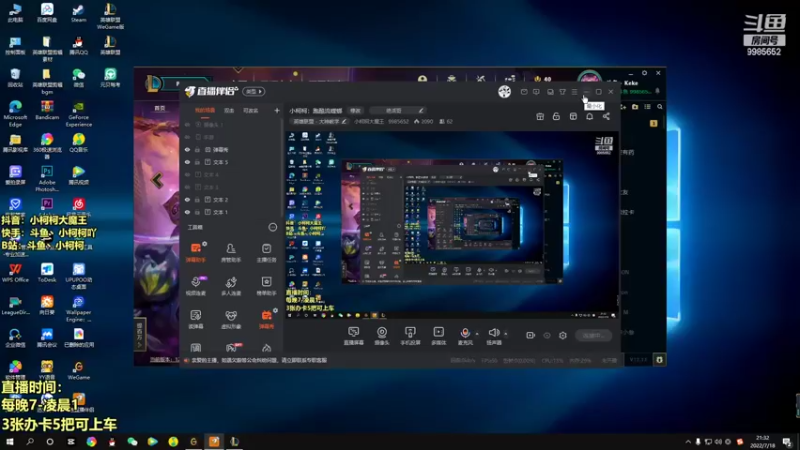Screen dimensions: 800x450
Task: Open the 主播任务 tool icon
Action: (266, 252)
